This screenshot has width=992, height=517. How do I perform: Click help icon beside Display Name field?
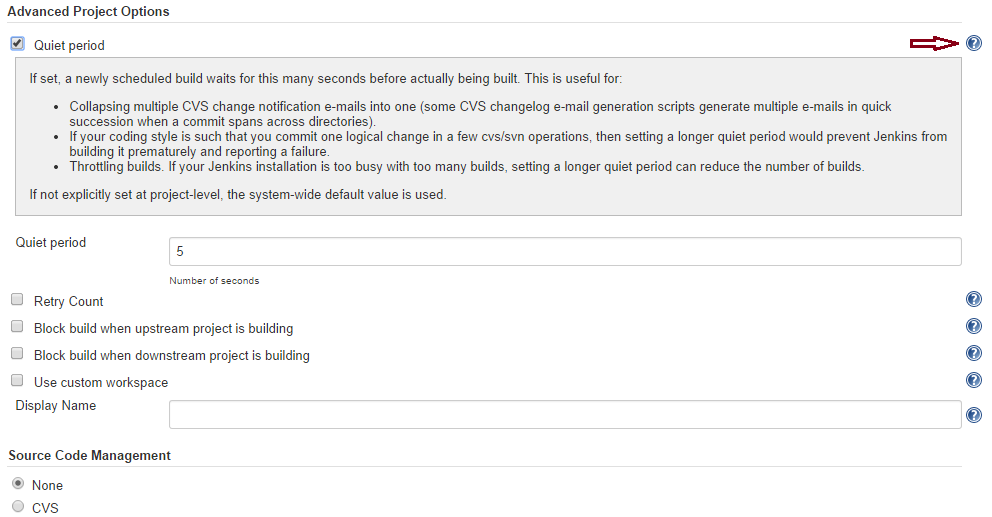coord(973,415)
